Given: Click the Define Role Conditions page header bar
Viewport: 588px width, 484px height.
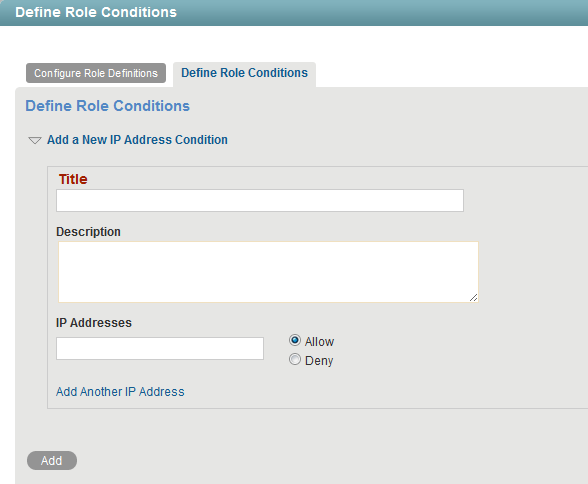Looking at the screenshot, I should coord(294,13).
